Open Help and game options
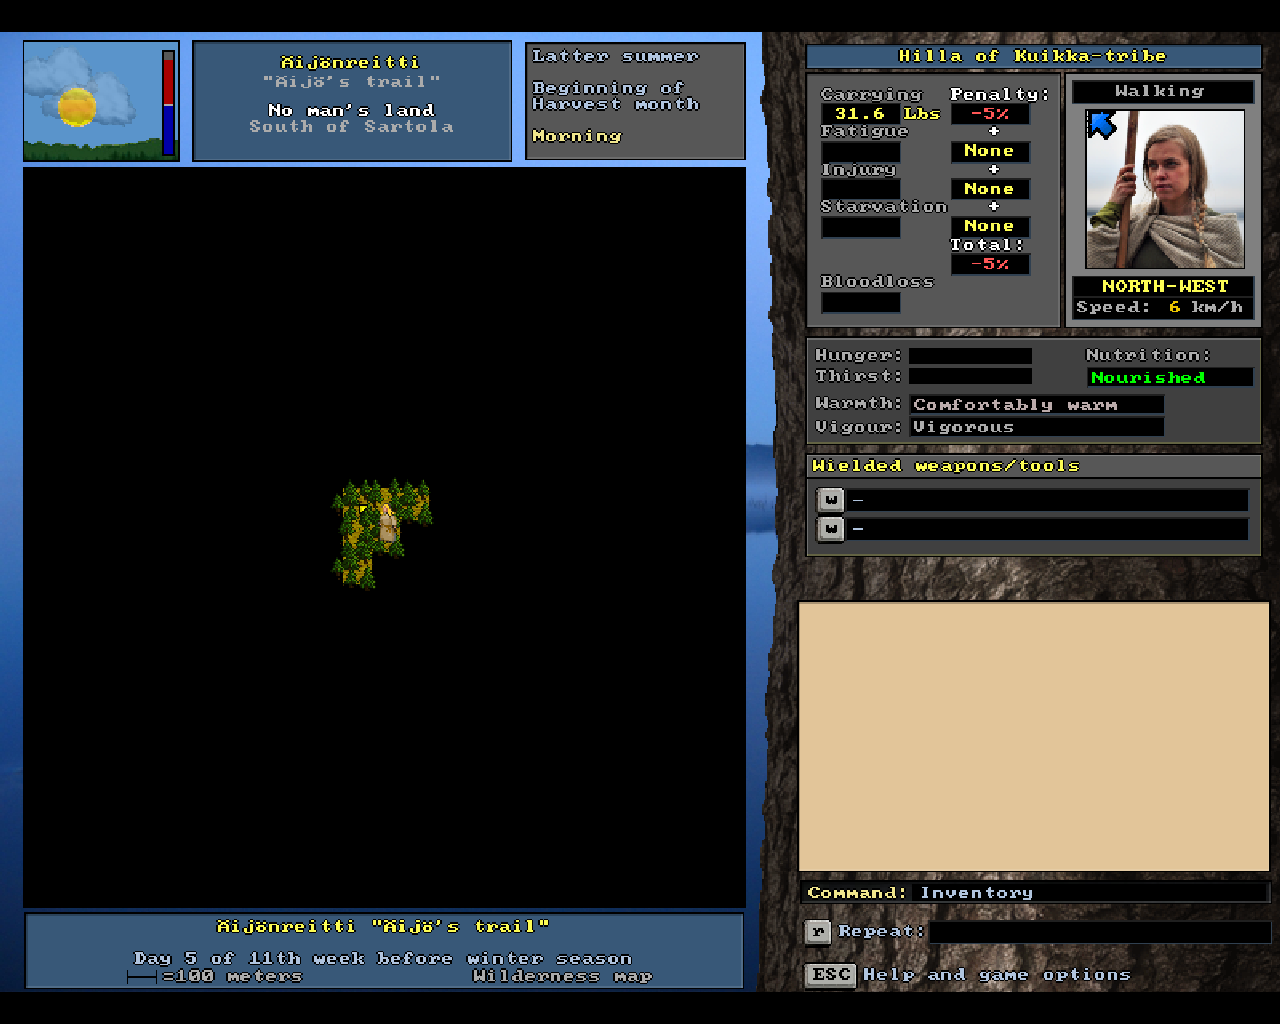The height and width of the screenshot is (1024, 1280). (996, 975)
